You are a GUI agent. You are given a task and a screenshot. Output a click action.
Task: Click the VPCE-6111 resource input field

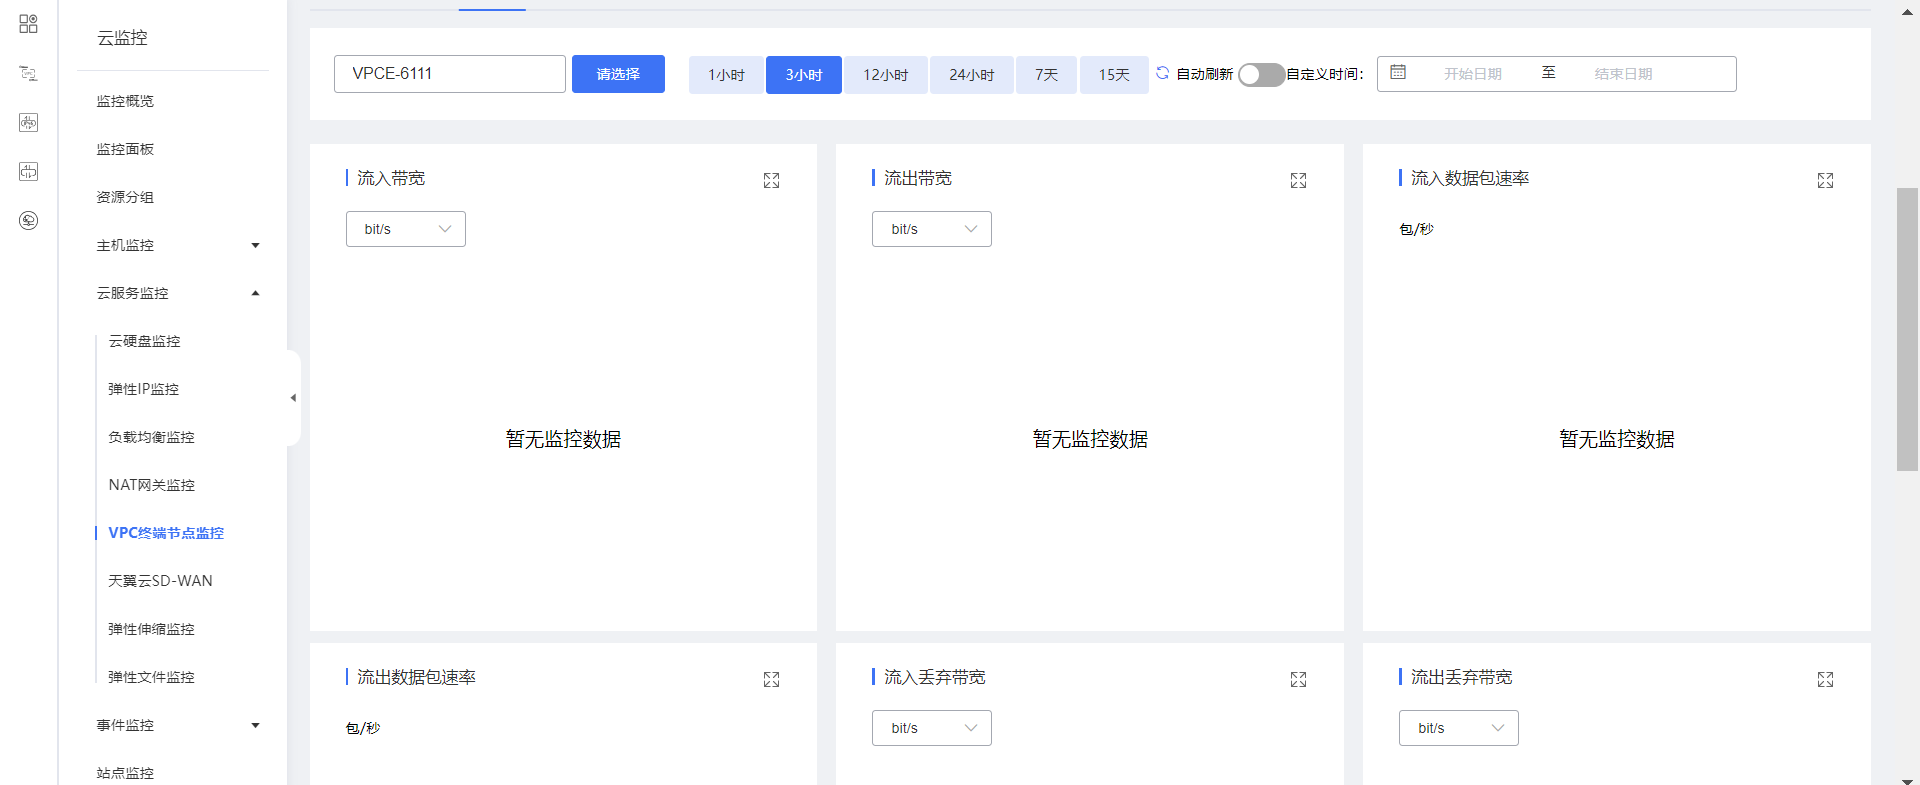(449, 74)
